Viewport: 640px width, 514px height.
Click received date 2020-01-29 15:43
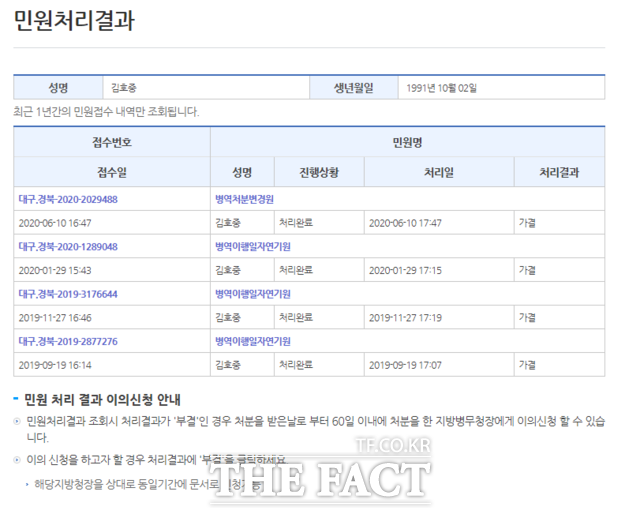click(55, 270)
